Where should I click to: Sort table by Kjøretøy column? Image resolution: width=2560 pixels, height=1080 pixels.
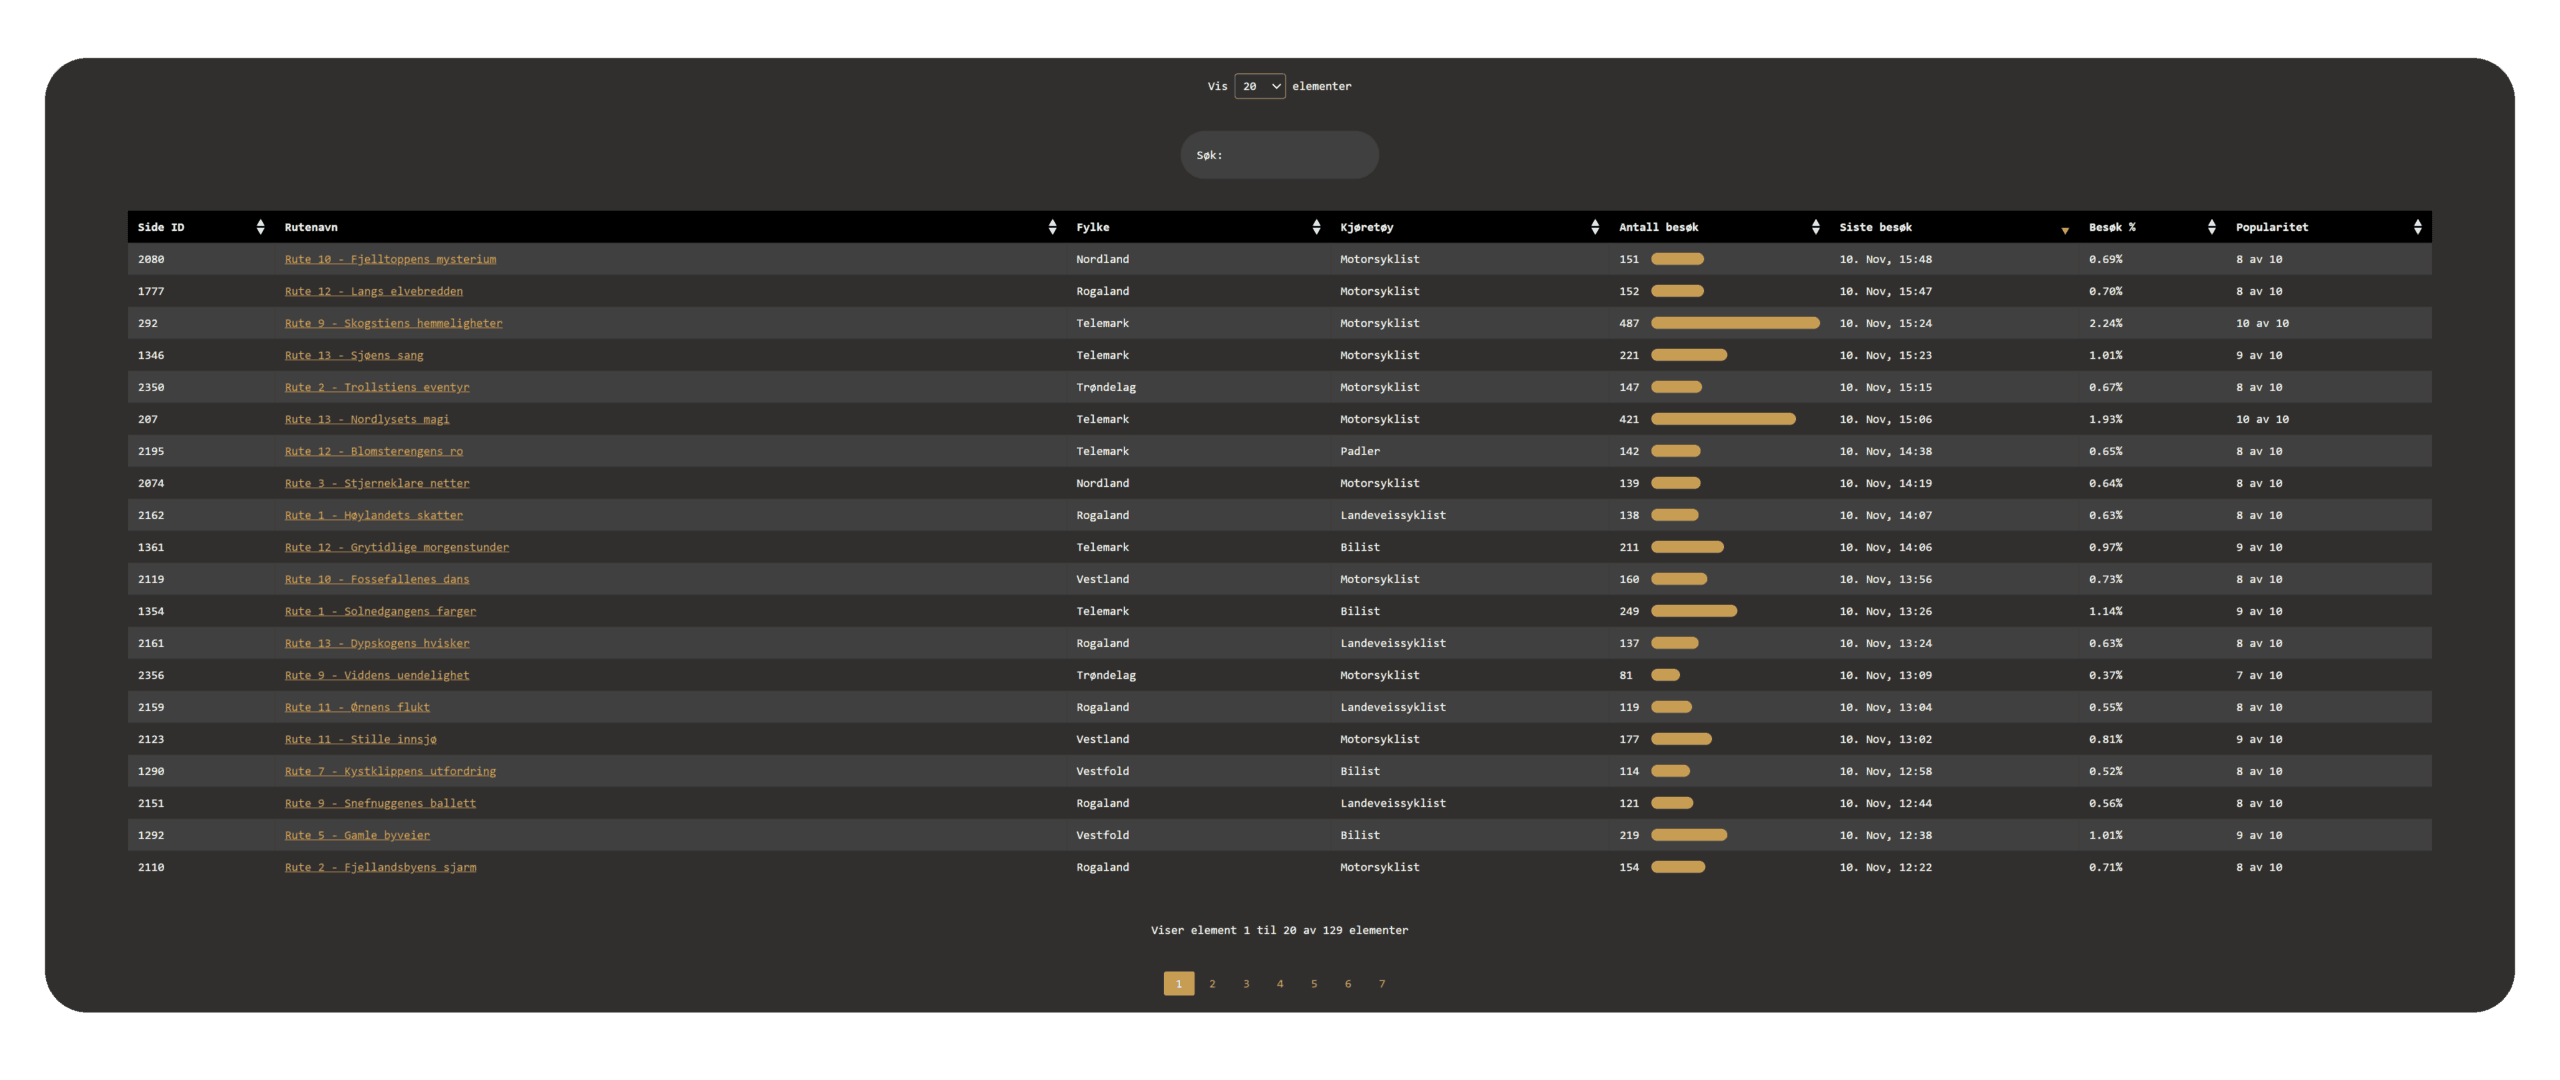pos(1469,227)
